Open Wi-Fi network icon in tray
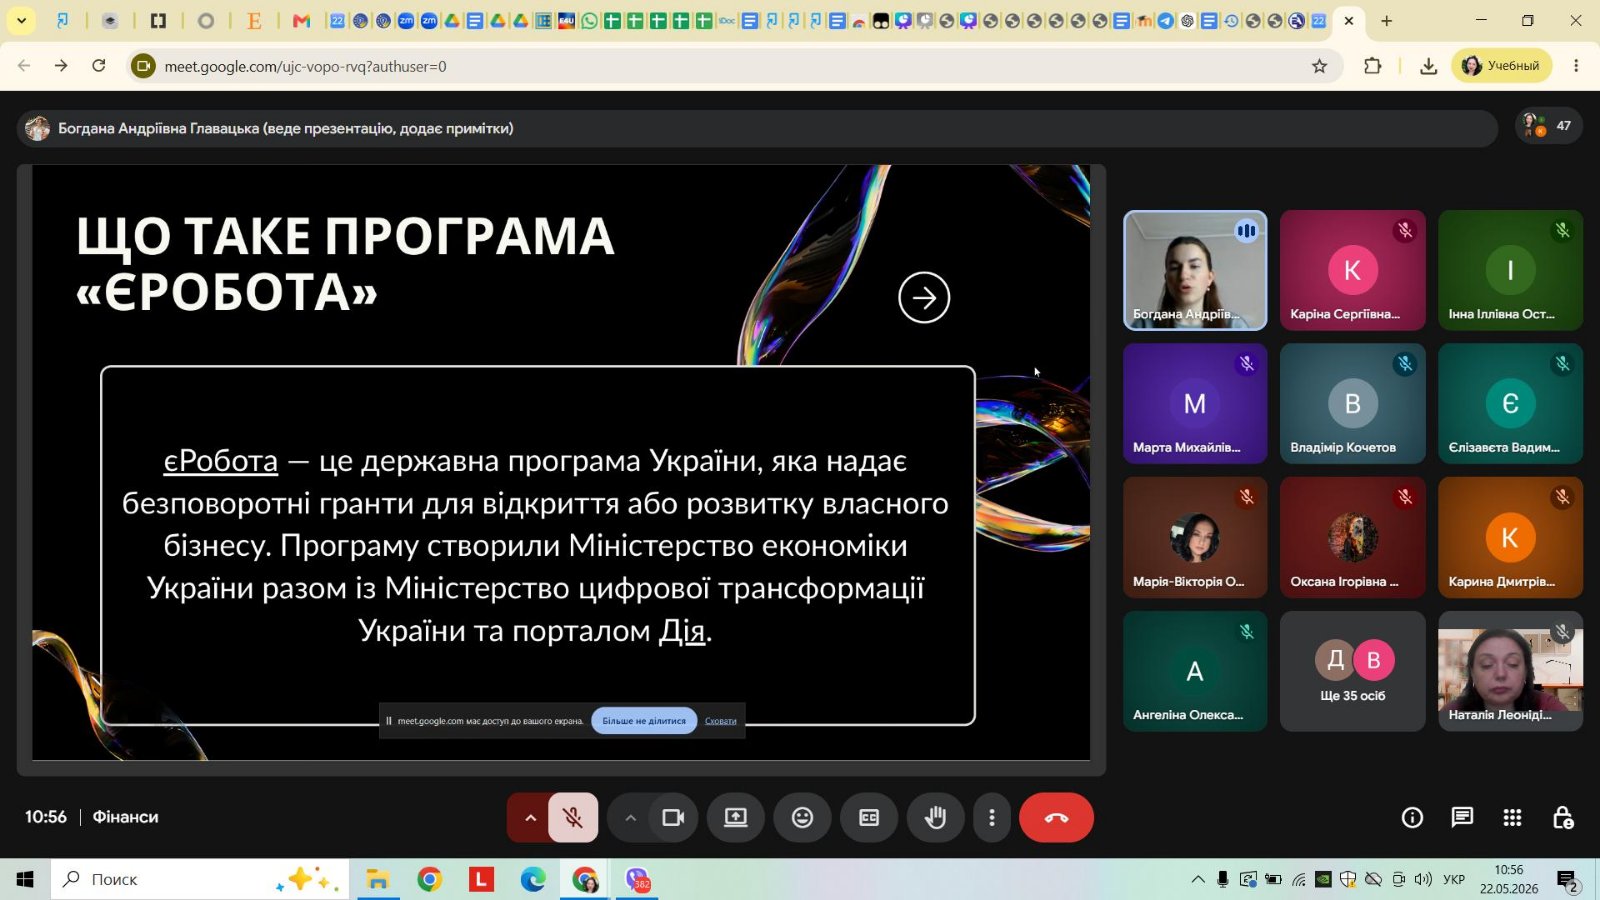The image size is (1600, 900). tap(1298, 880)
